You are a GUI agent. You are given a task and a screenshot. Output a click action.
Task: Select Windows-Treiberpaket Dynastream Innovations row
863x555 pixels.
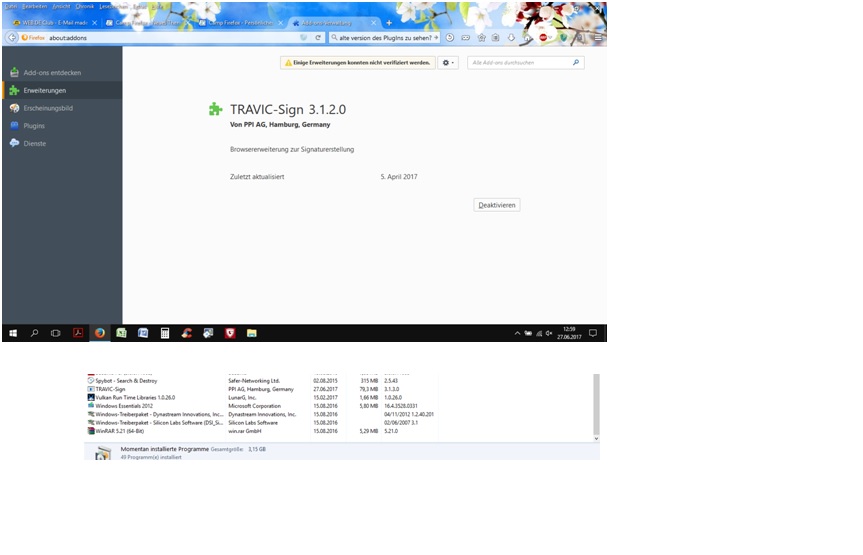click(x=261, y=414)
